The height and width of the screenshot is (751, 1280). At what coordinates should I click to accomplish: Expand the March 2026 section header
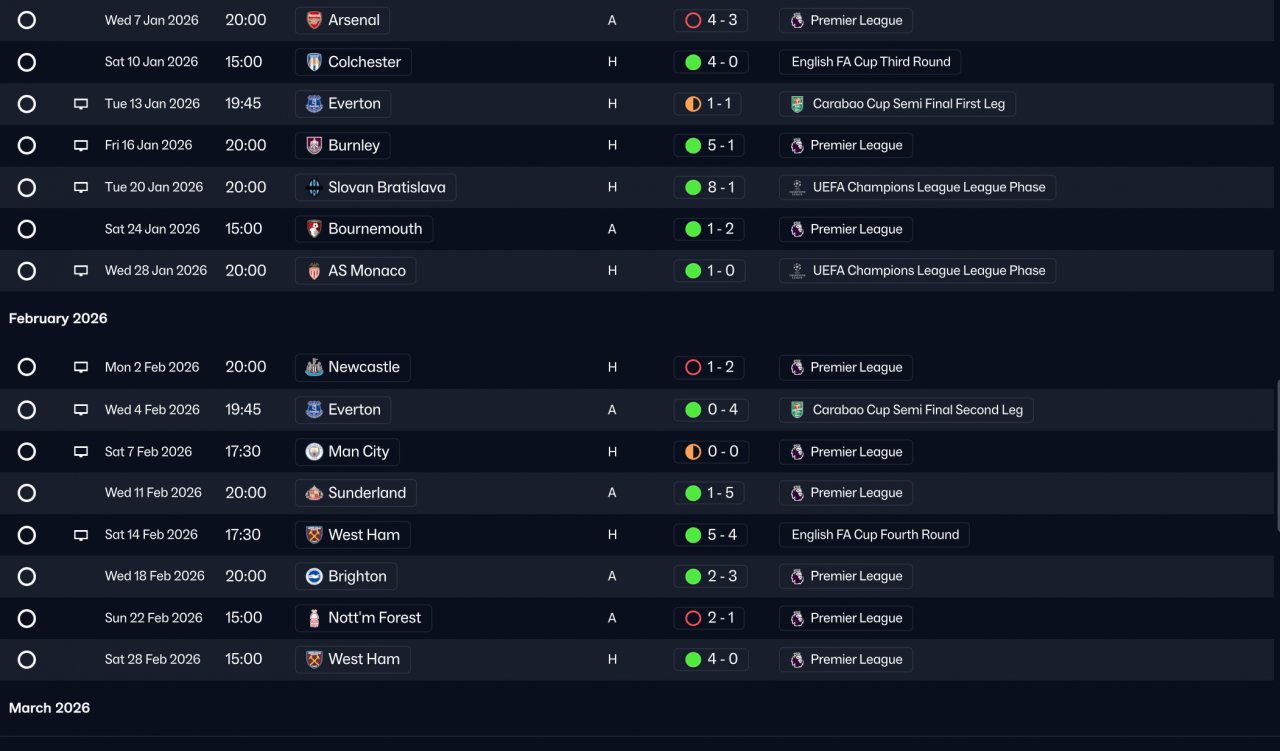point(49,707)
